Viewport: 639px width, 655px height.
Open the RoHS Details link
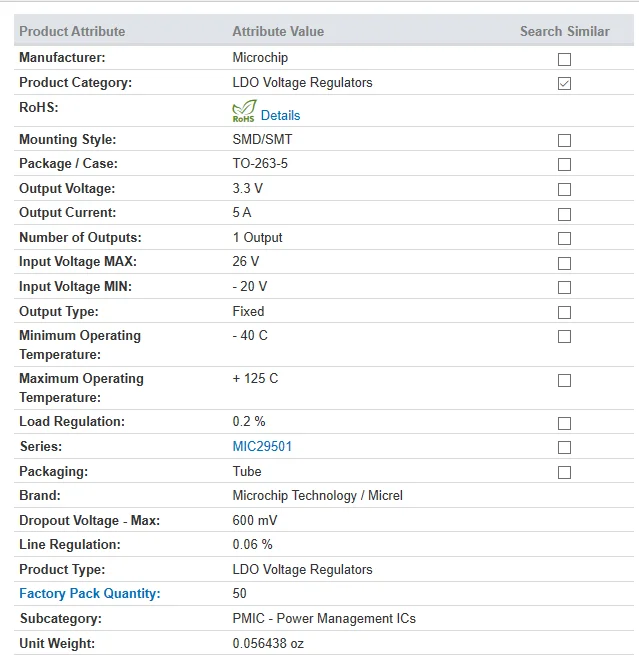pos(280,115)
